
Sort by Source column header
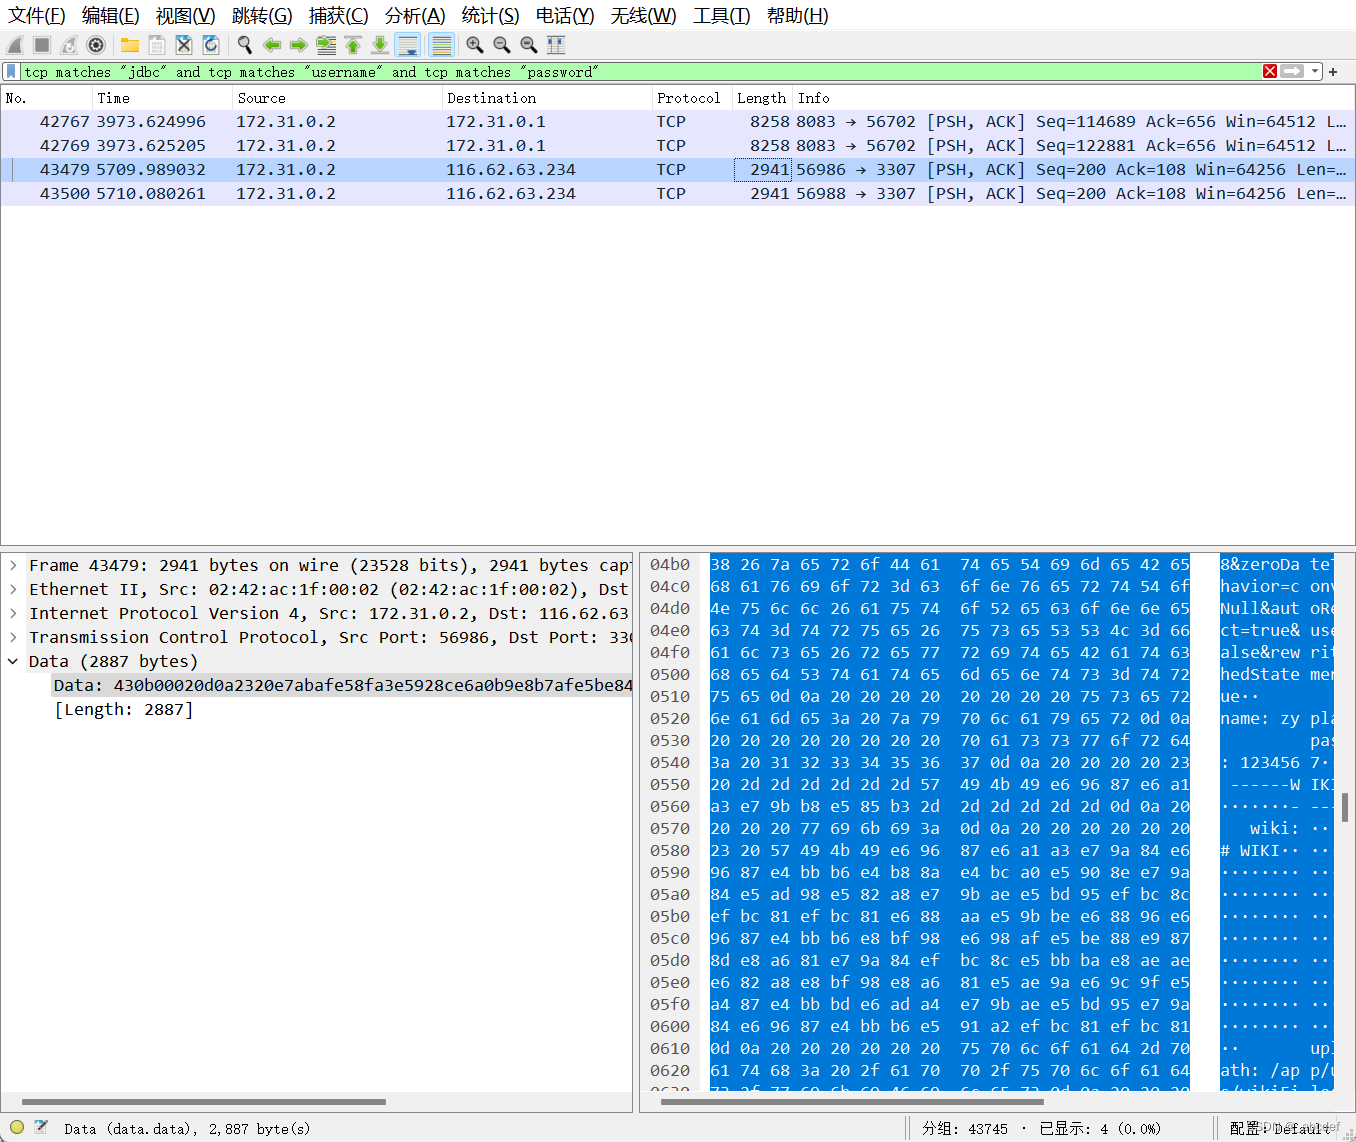[x=337, y=98]
